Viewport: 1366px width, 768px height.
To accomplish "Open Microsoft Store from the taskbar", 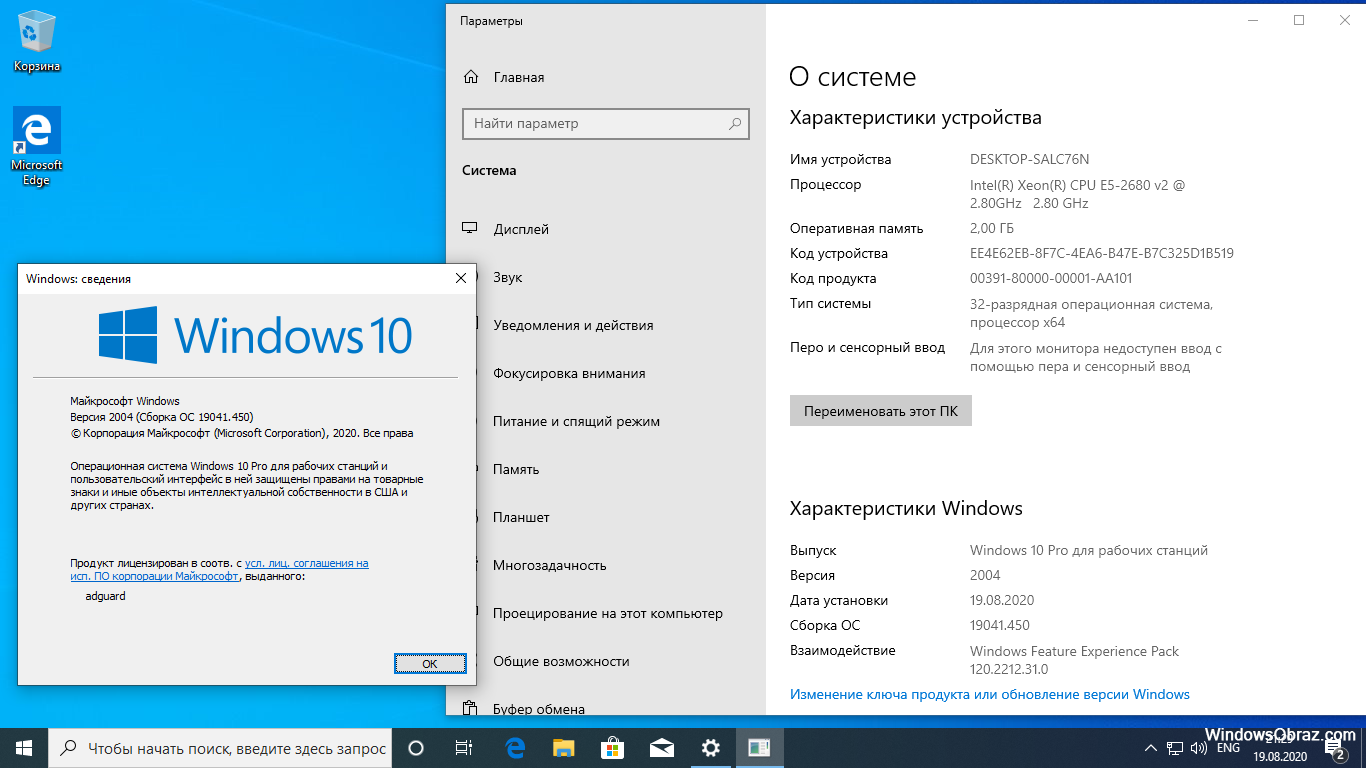I will point(613,748).
